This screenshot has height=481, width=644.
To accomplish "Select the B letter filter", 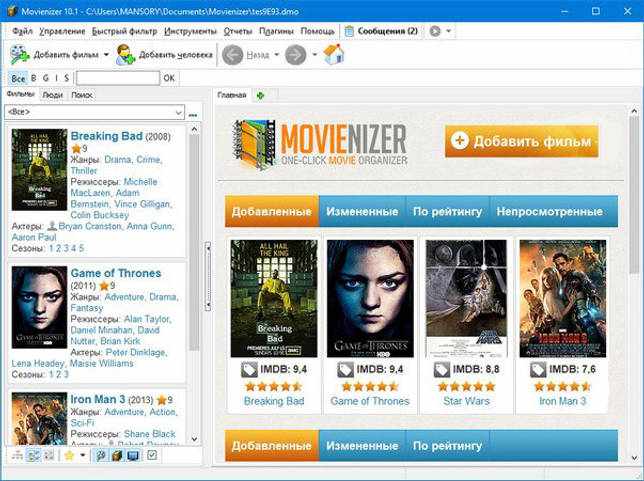I will tap(34, 78).
